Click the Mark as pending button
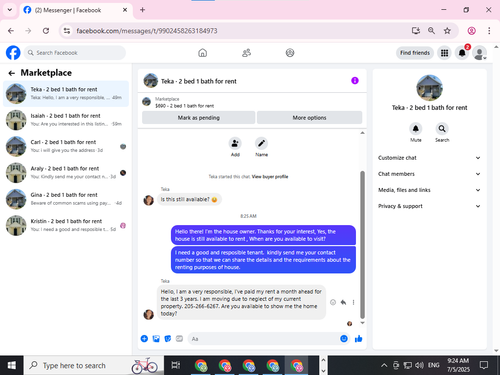The image size is (500, 375). (199, 118)
